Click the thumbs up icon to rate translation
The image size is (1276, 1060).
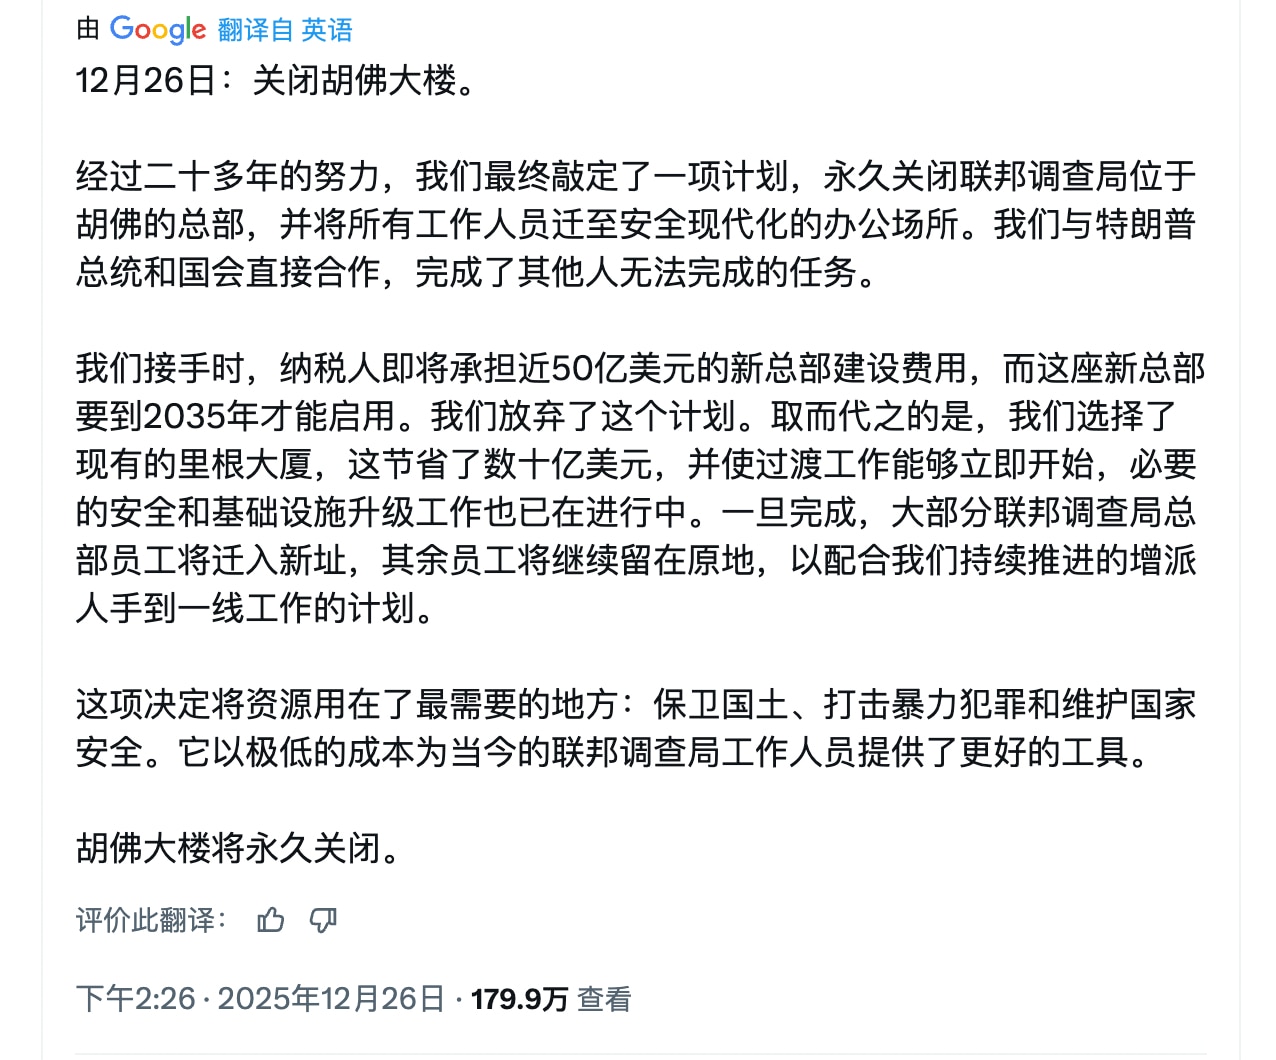tap(270, 920)
